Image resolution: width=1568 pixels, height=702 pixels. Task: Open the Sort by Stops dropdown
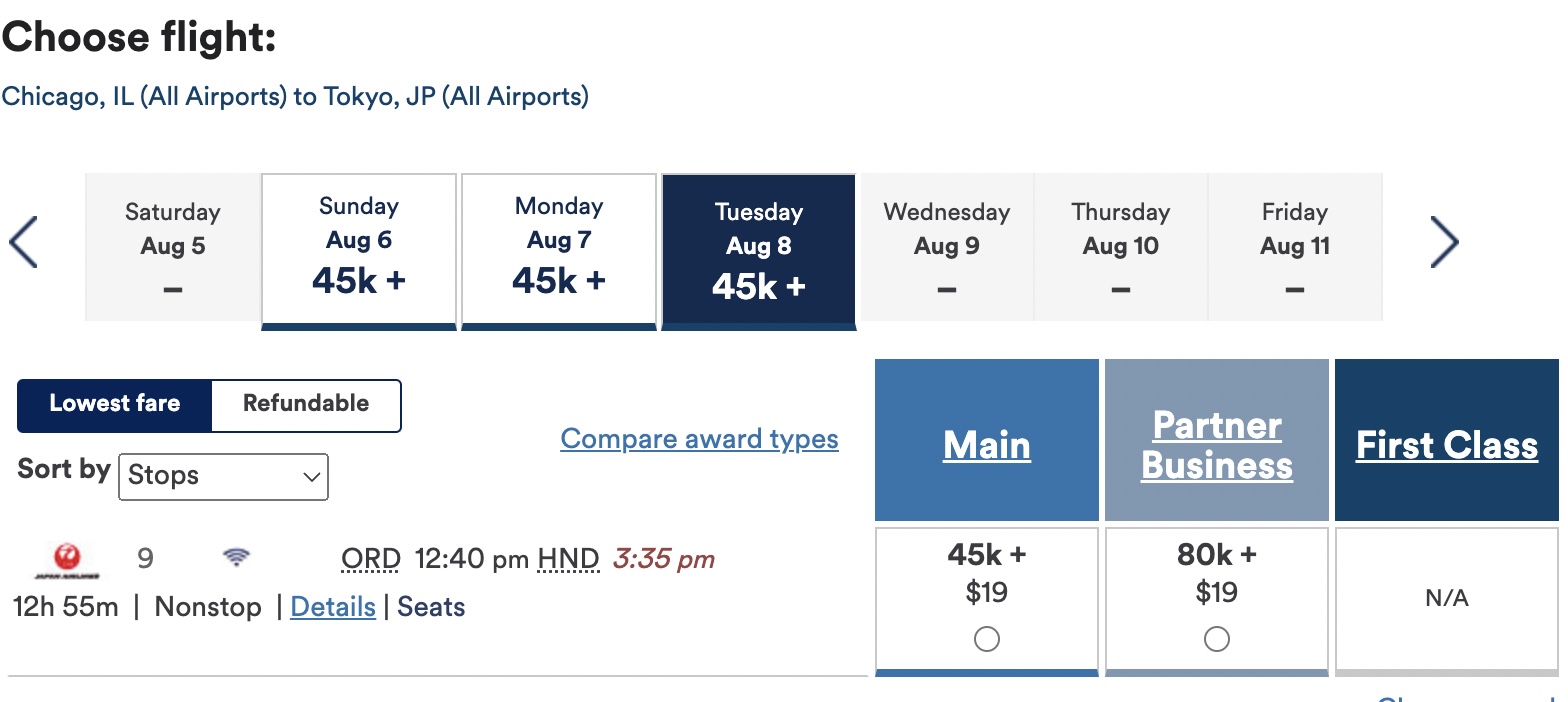[223, 476]
